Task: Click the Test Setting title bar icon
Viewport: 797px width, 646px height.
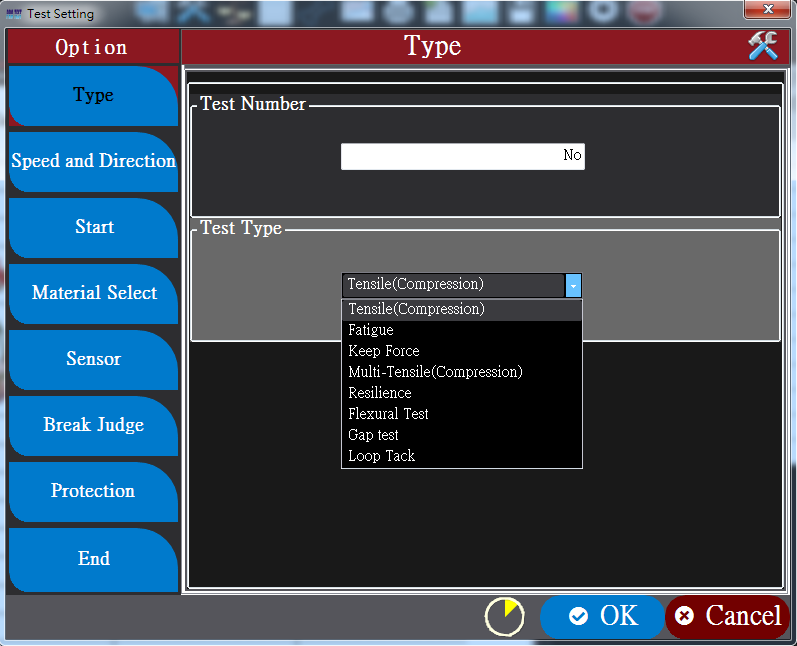Action: 14,14
